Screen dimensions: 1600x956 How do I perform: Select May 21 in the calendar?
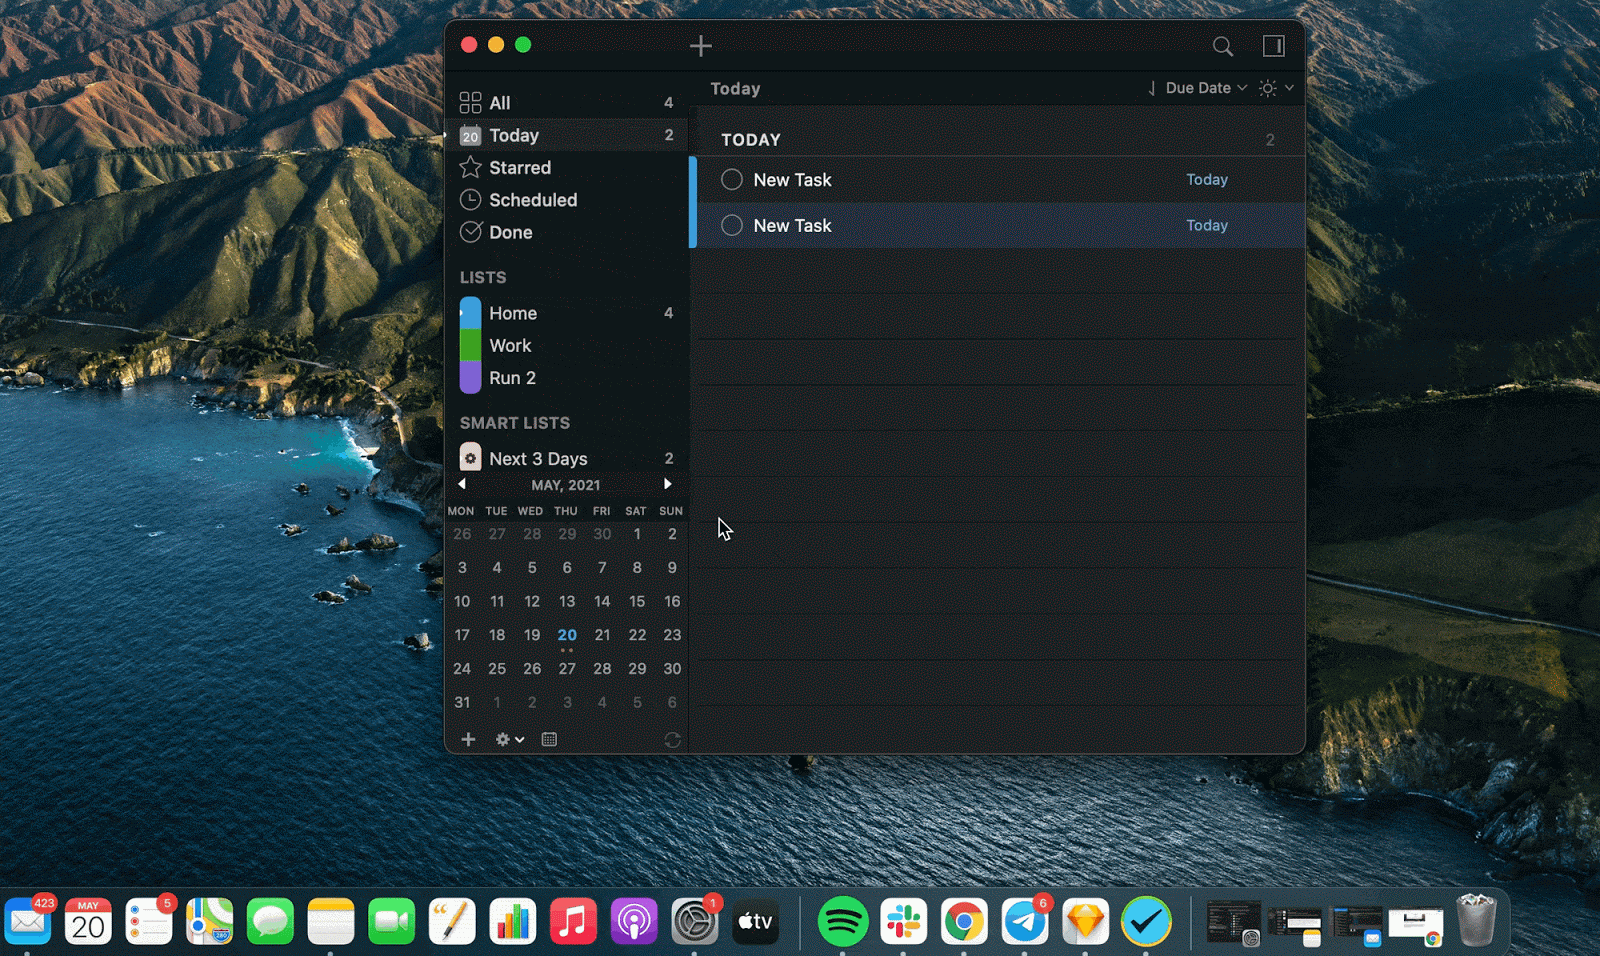602,635
